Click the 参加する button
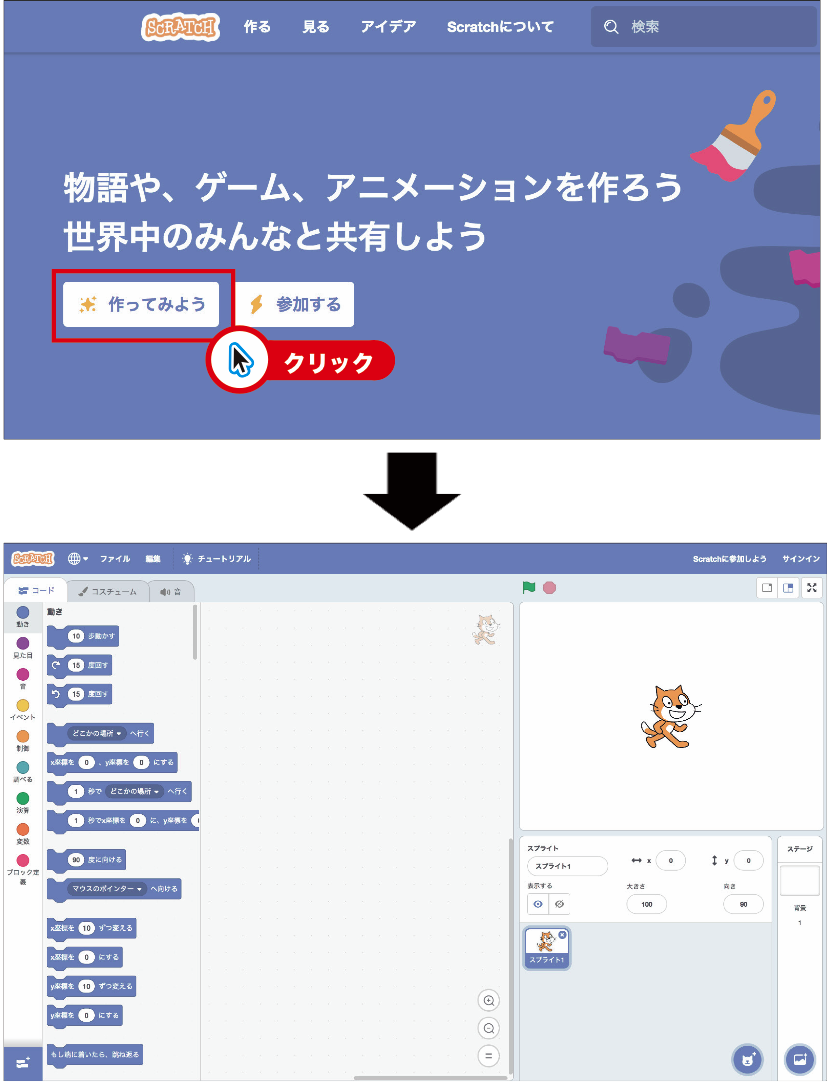This screenshot has height=1082, width=828. click(x=295, y=305)
